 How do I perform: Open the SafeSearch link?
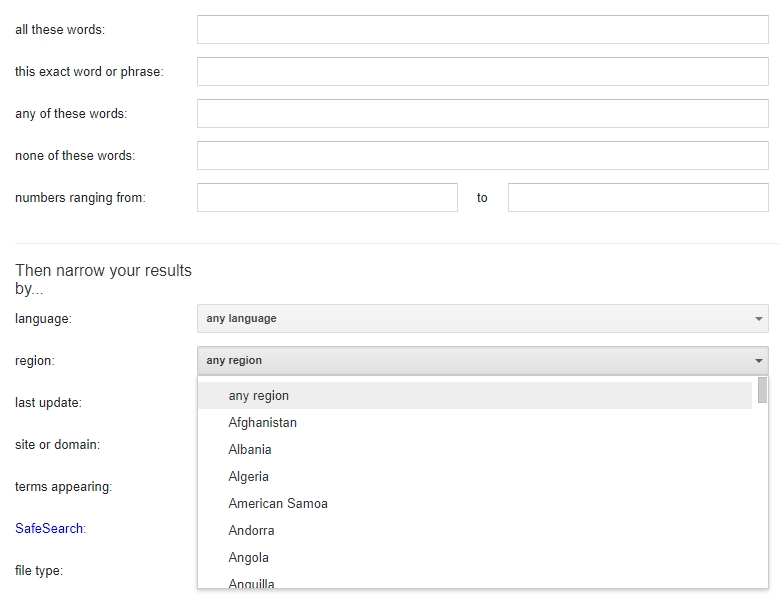coord(49,529)
